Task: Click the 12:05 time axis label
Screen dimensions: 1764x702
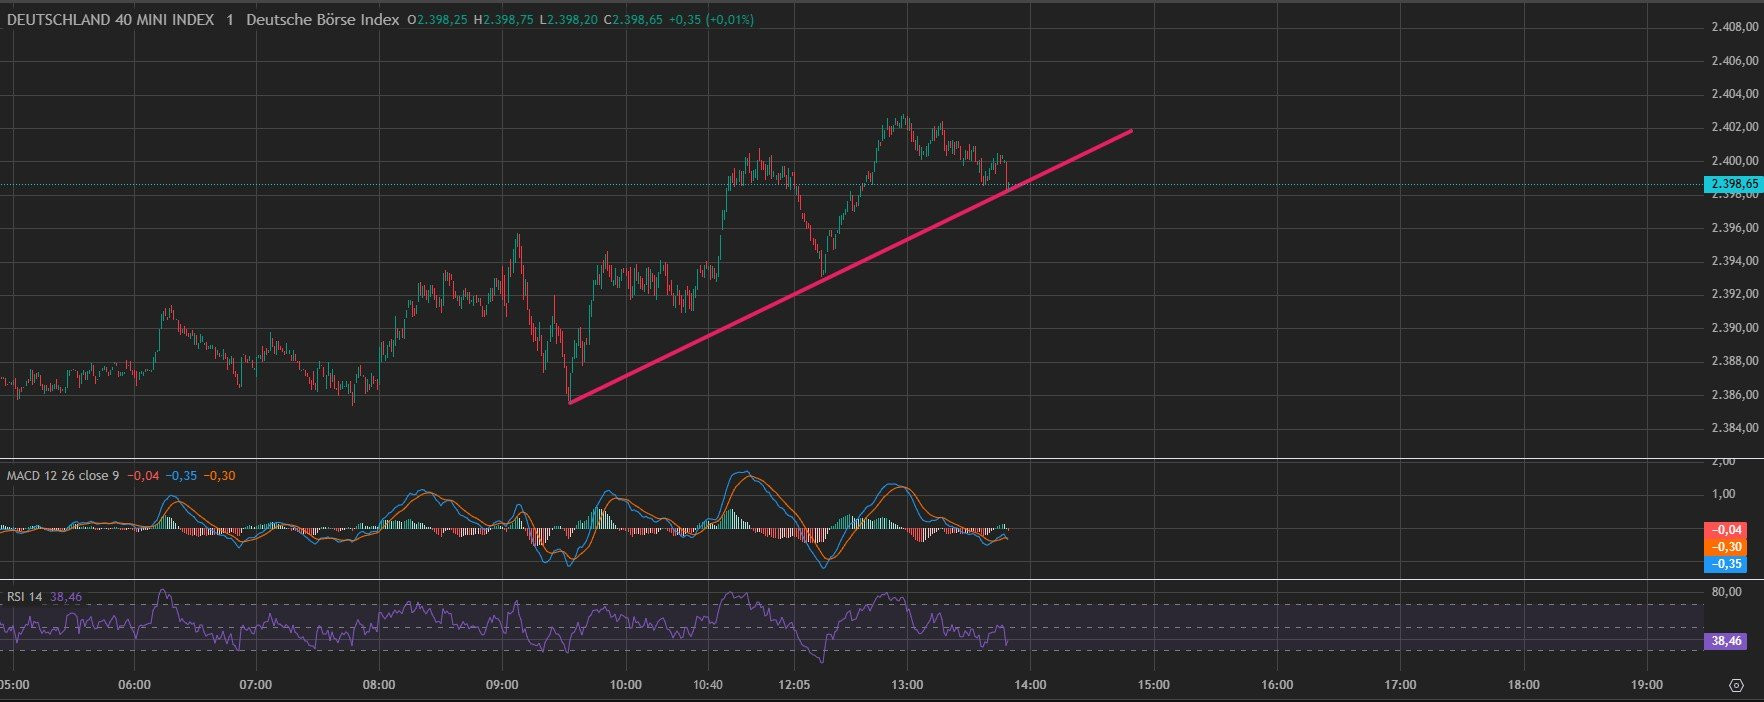Action: [793, 685]
